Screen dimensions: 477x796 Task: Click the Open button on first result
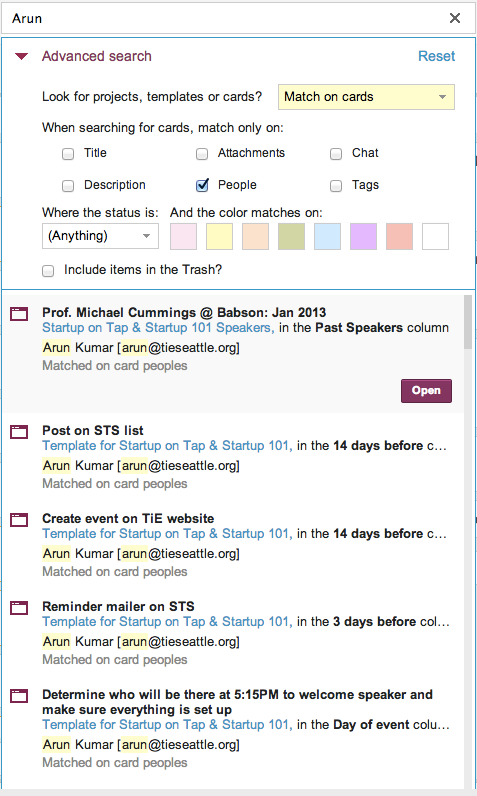[426, 391]
